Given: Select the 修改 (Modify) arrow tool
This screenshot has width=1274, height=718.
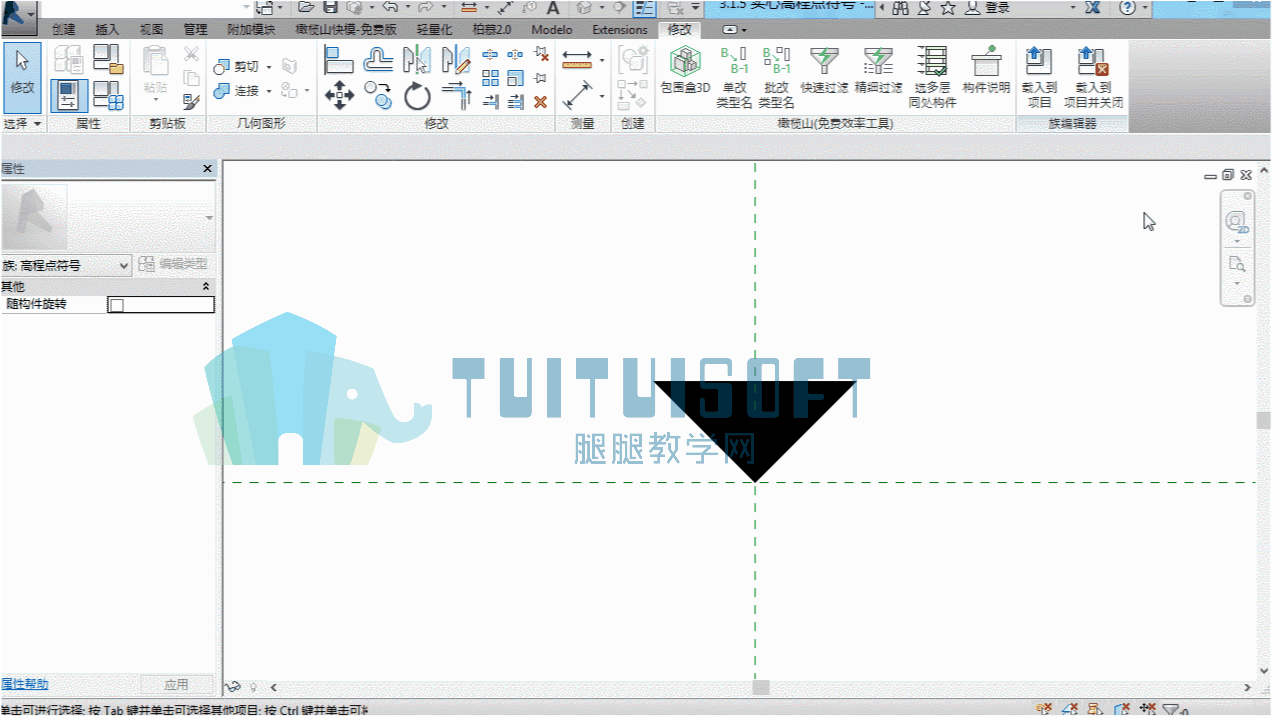Looking at the screenshot, I should (x=22, y=77).
